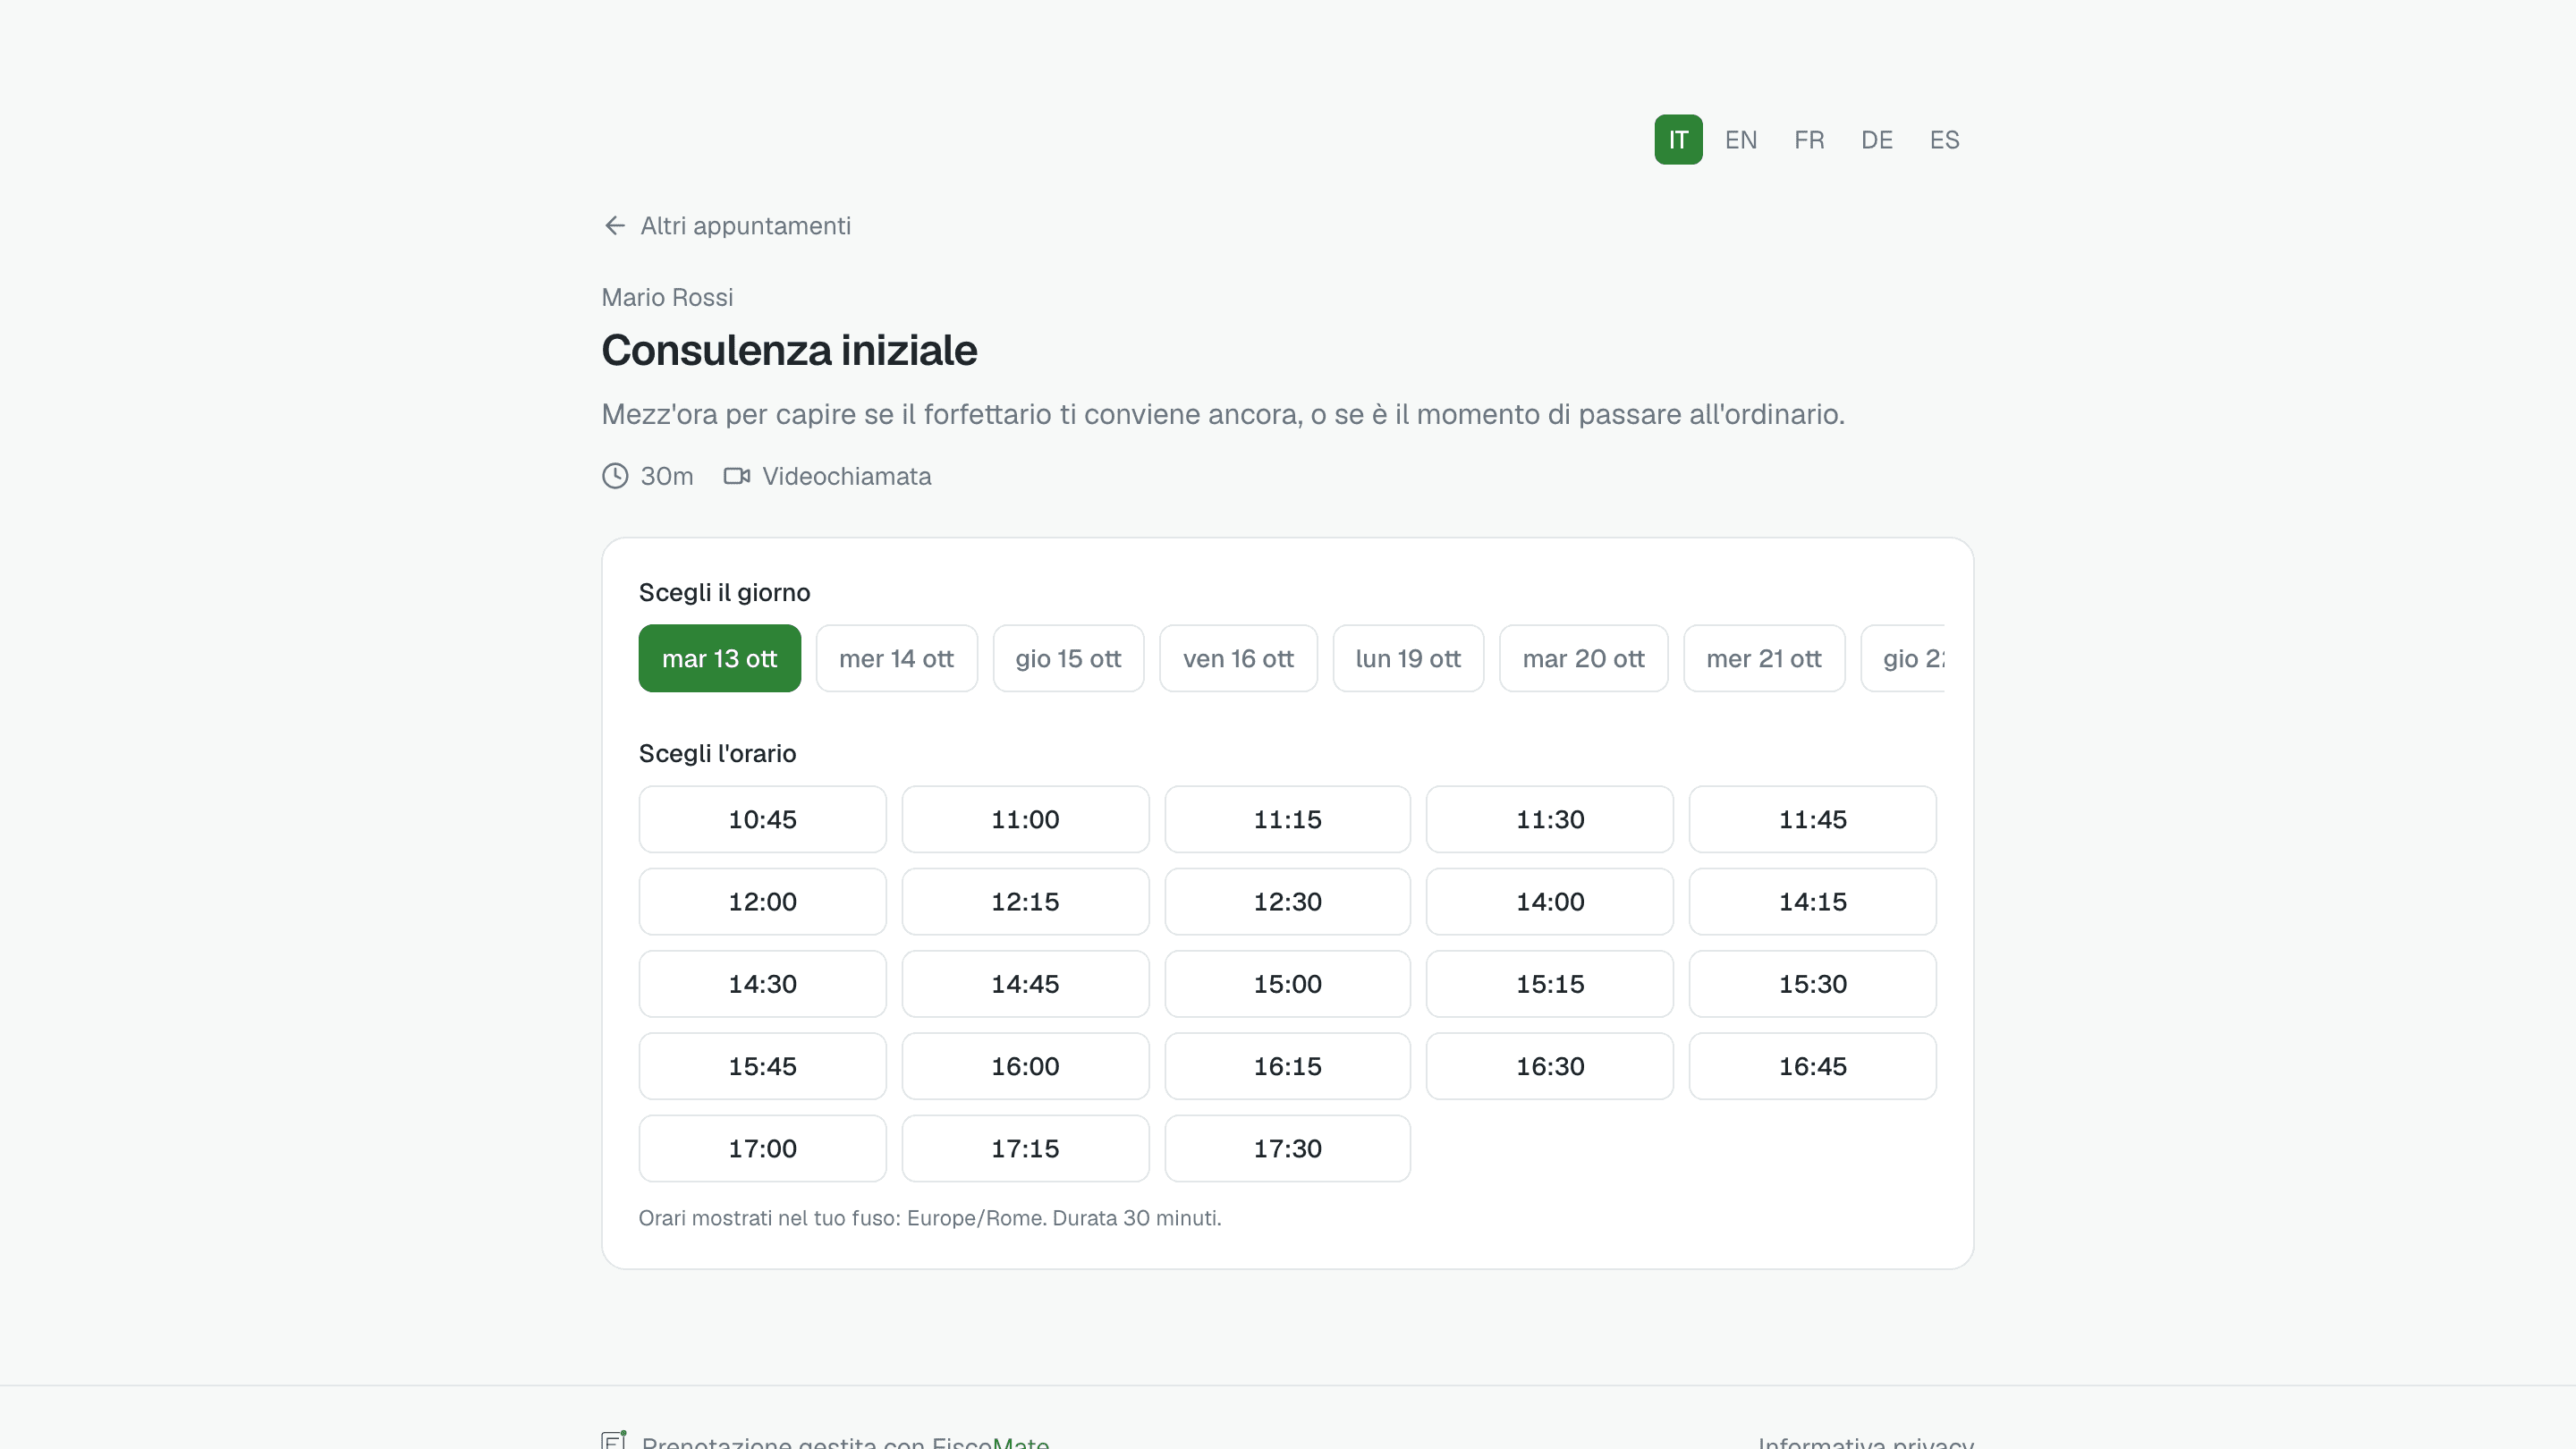Pick the 17:15 time slot
Viewport: 2576px width, 1449px height.
coord(1026,1149)
